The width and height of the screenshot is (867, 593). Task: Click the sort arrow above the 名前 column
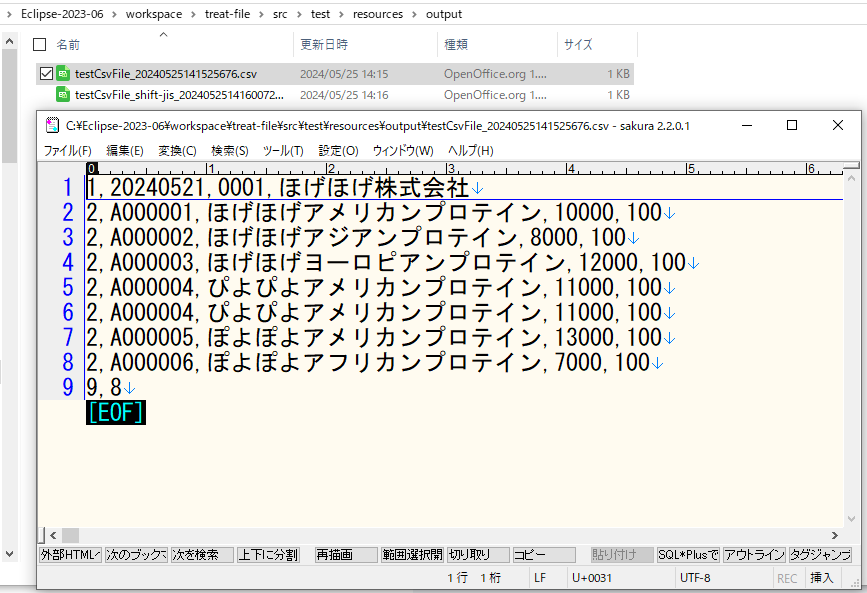pyautogui.click(x=162, y=36)
